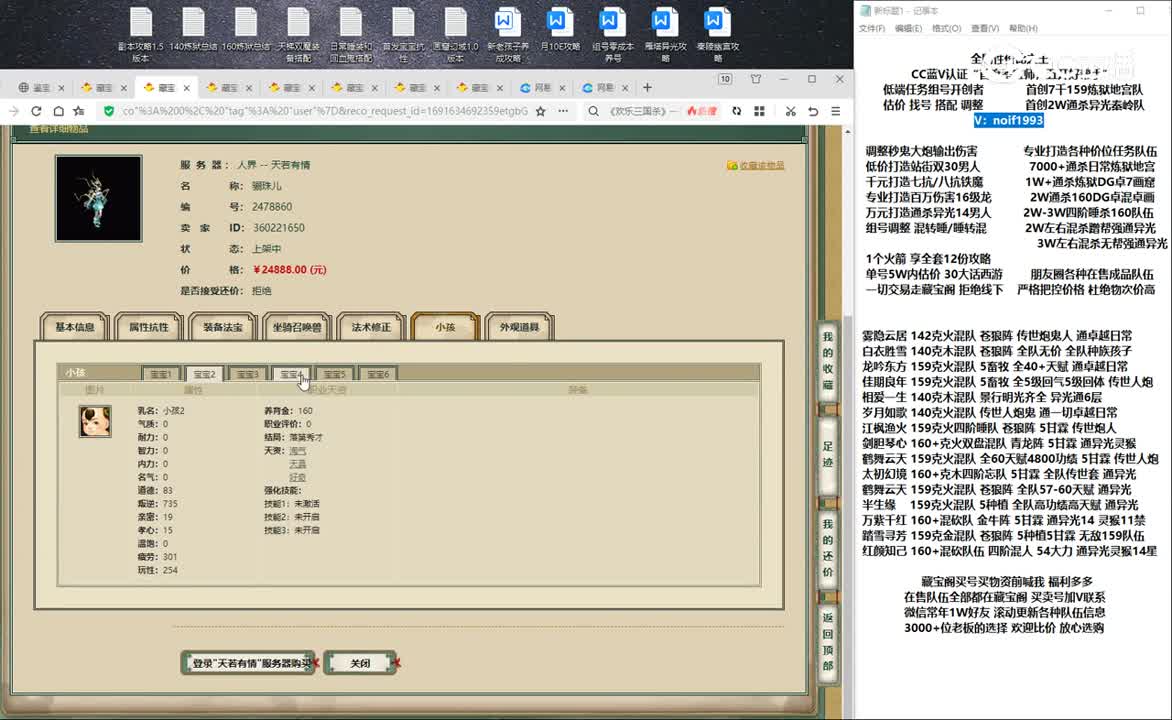1172x720 pixels.
Task: Click the 返回顶部 side button
Action: pyautogui.click(x=827, y=641)
